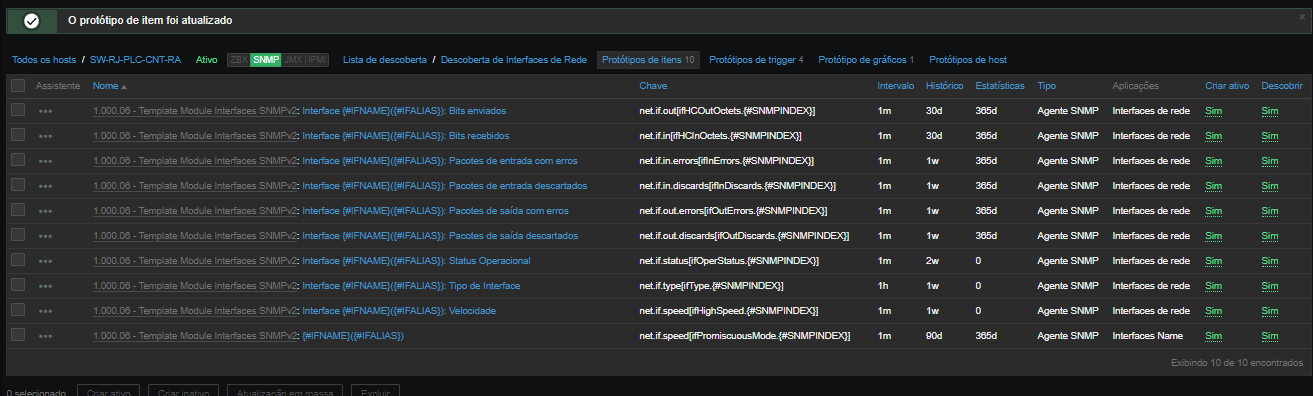Open wizard dots for Pacotes de entrada descartados
This screenshot has height=396, width=1313.
pos(45,186)
